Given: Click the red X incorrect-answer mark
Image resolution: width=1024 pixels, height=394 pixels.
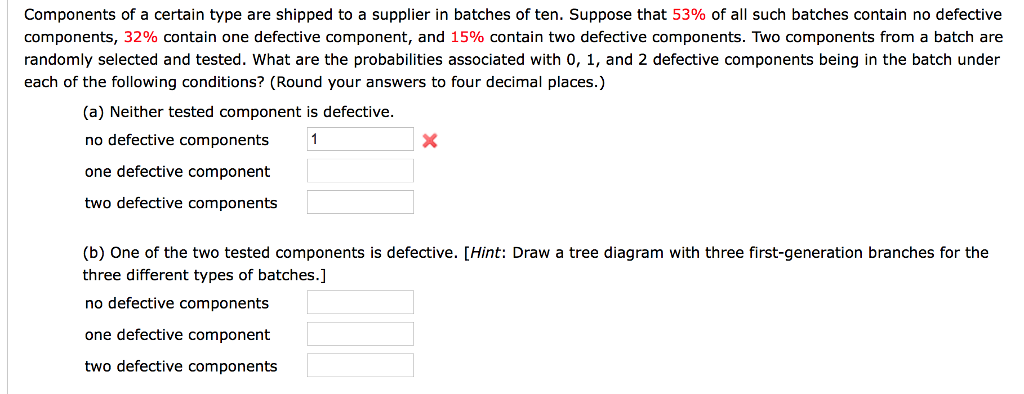Looking at the screenshot, I should click(x=428, y=140).
